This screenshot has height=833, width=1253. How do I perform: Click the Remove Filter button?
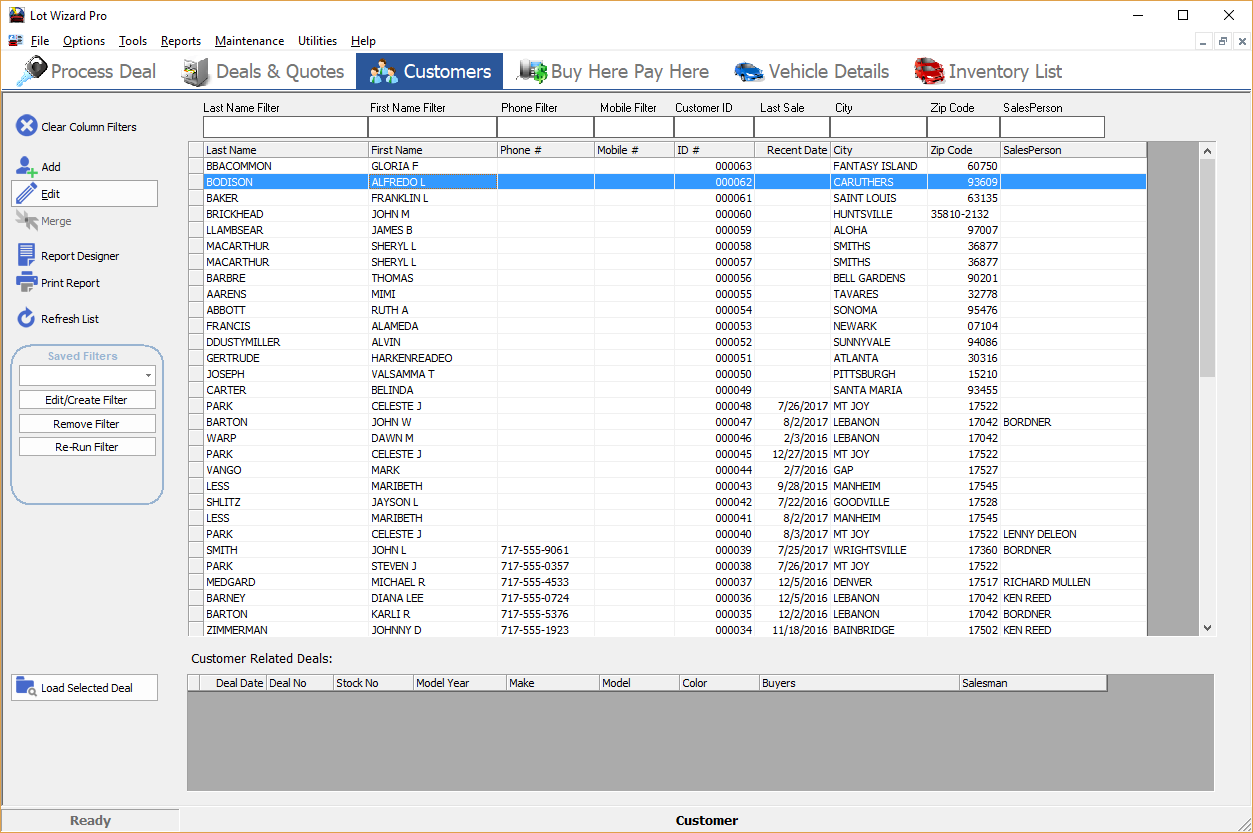[87, 423]
